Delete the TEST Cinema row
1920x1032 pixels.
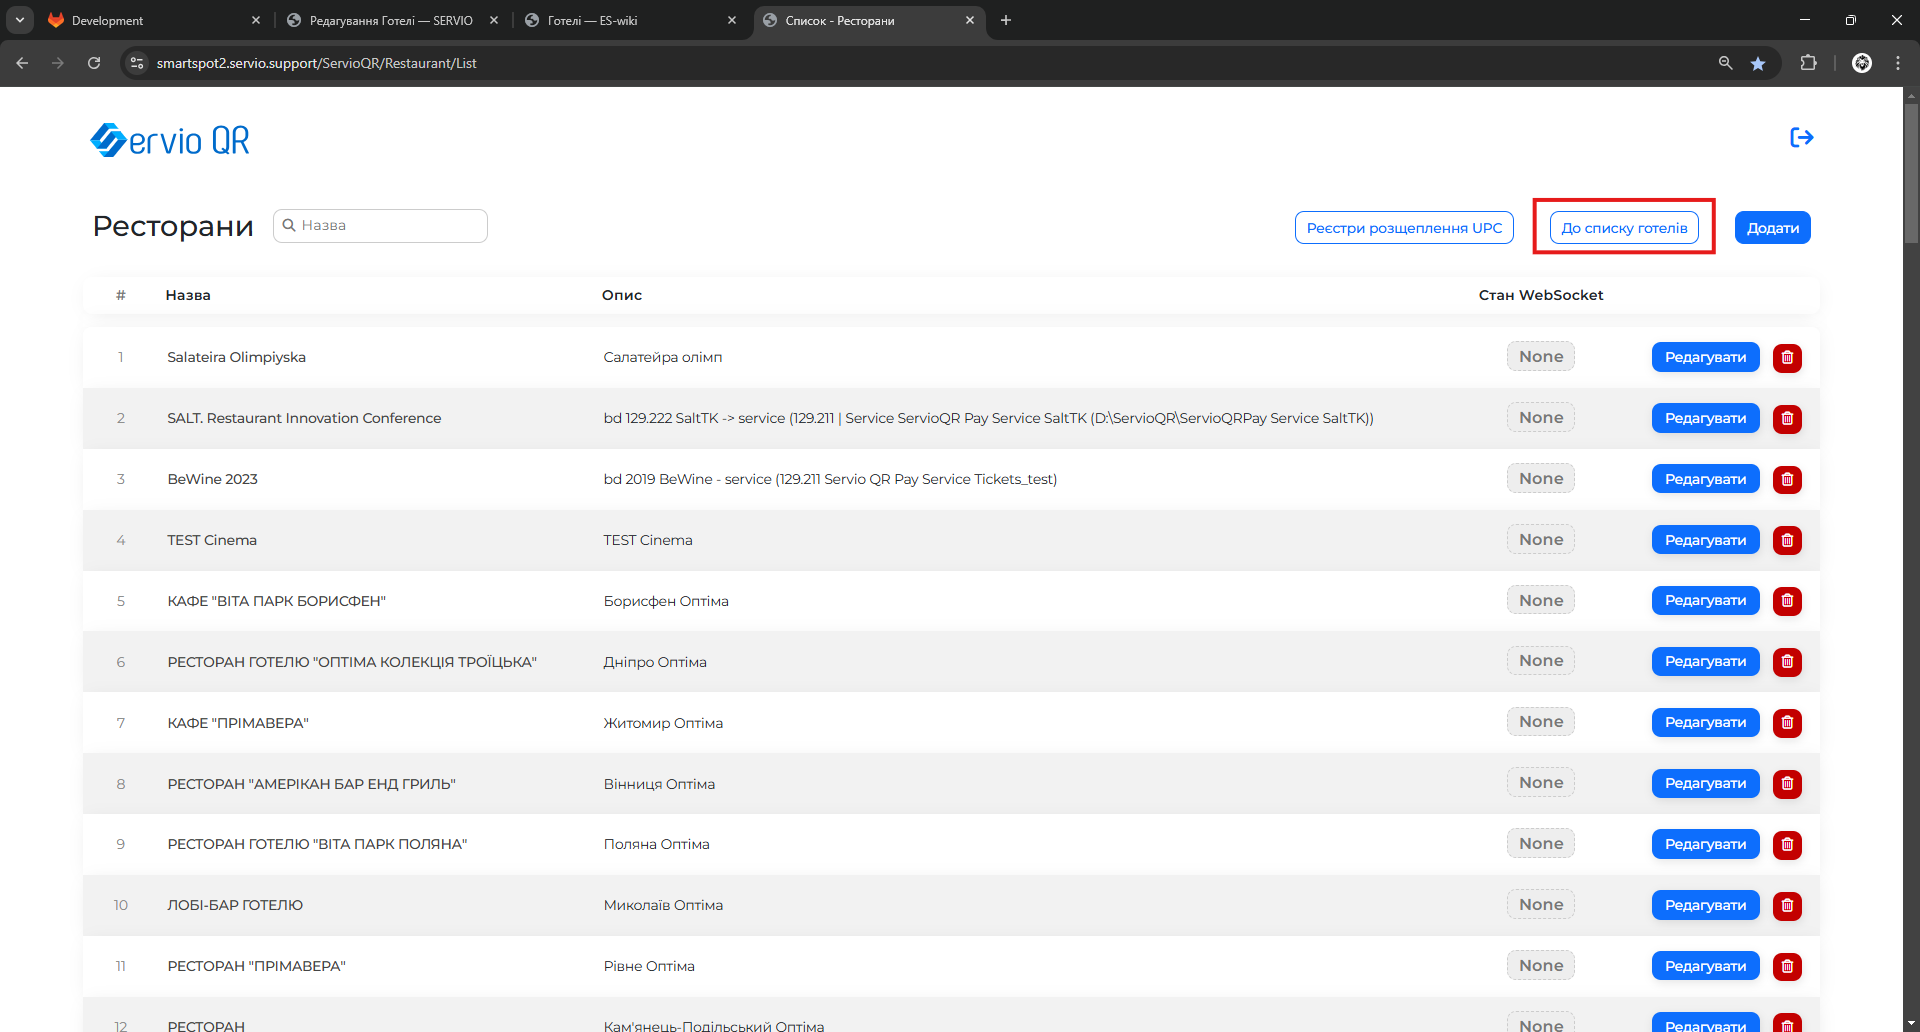click(x=1787, y=541)
